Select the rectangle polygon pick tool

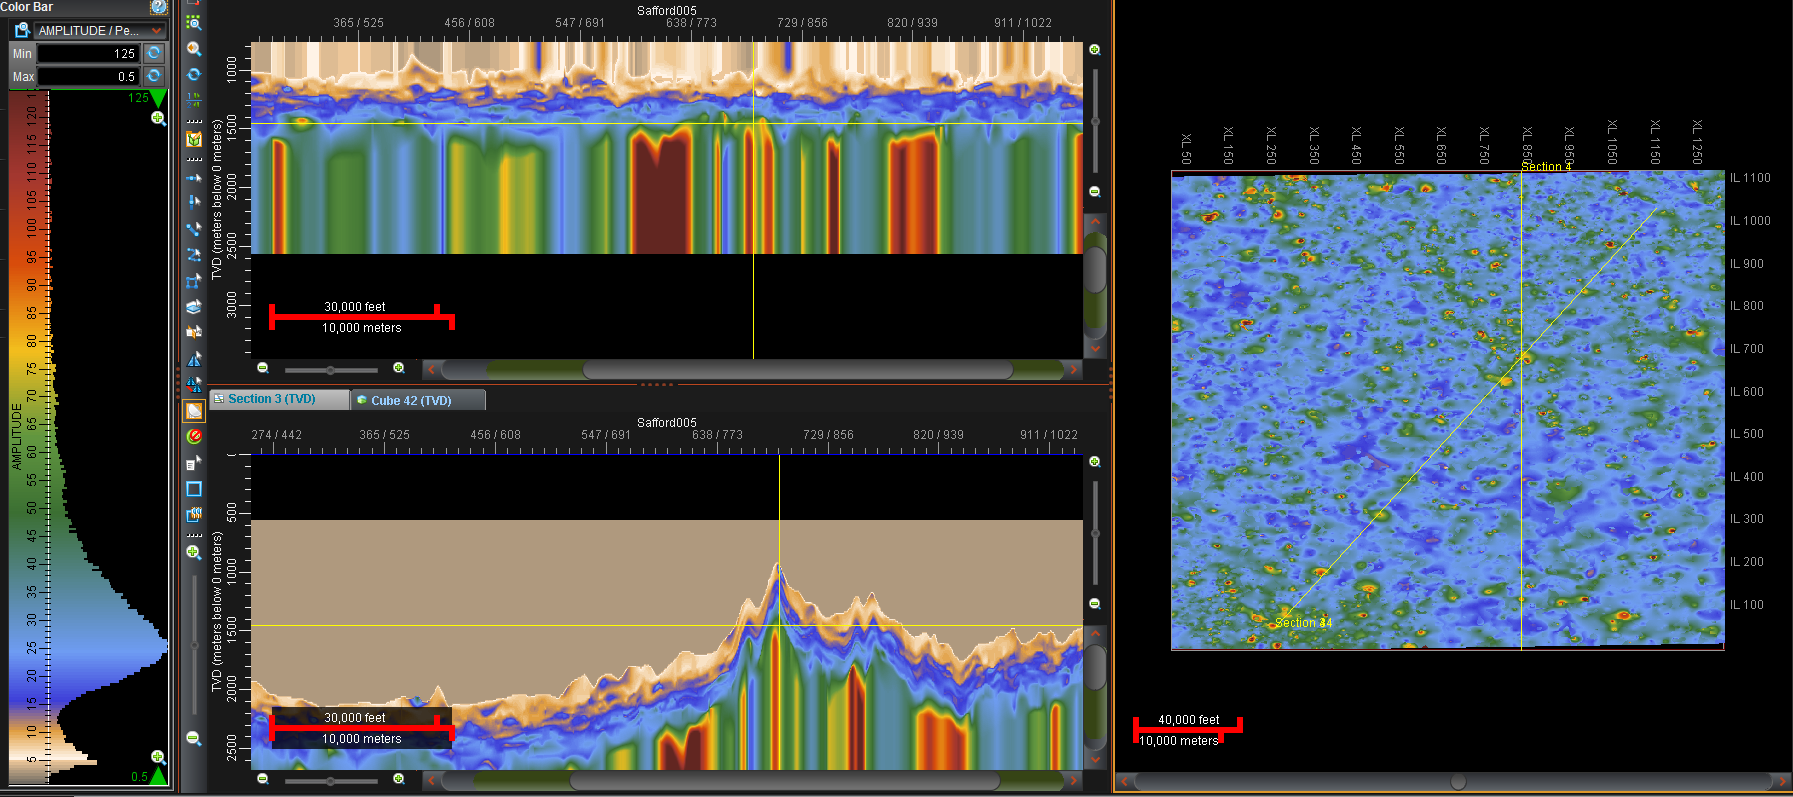coord(194,281)
